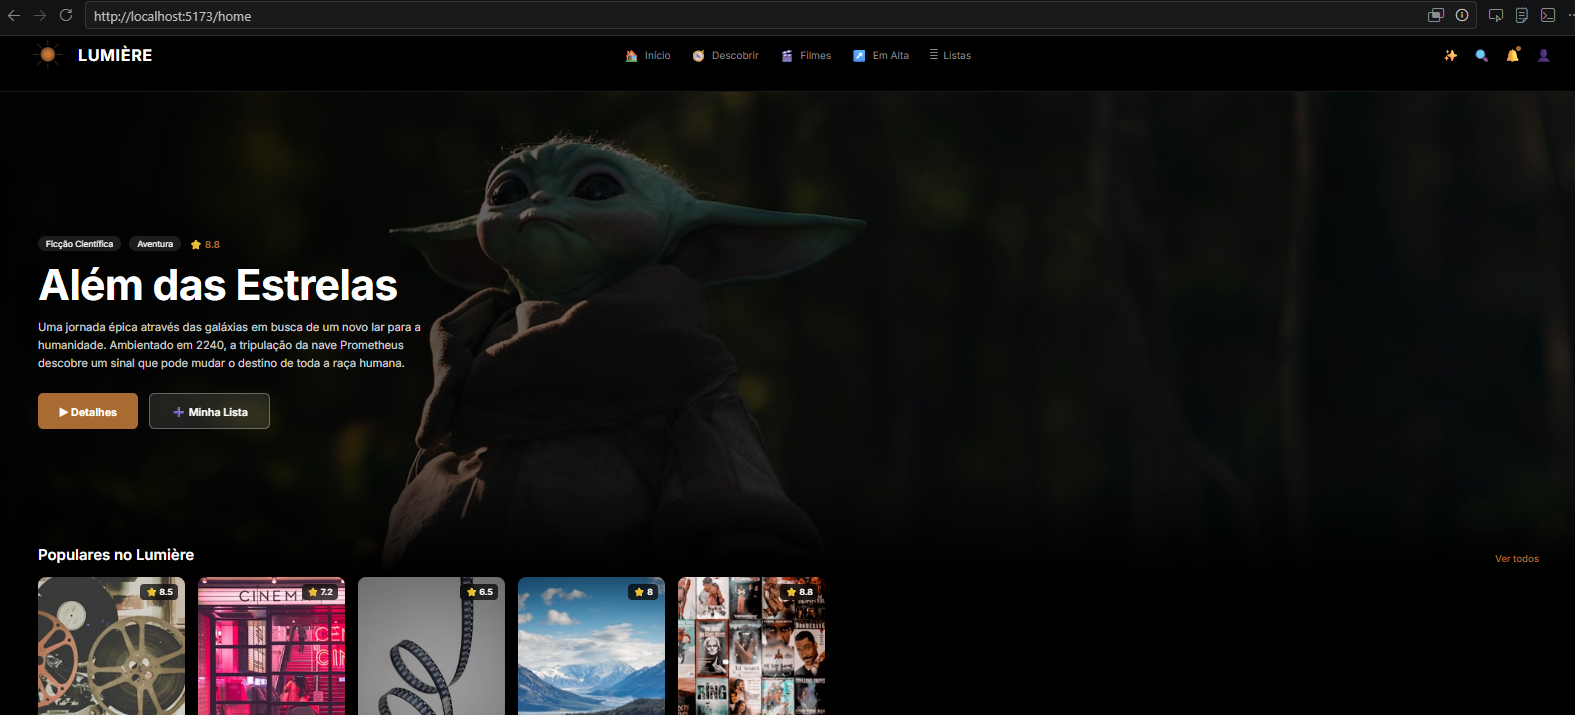Reload the page with the refresh icon

pos(66,15)
